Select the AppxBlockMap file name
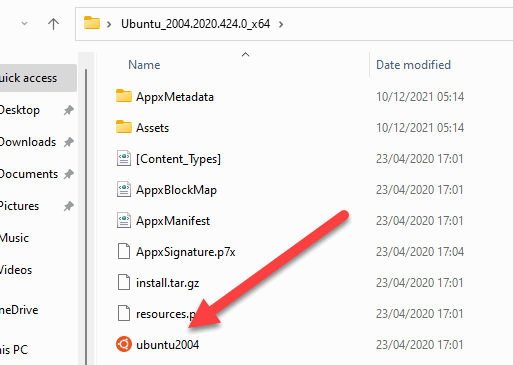 click(x=176, y=190)
